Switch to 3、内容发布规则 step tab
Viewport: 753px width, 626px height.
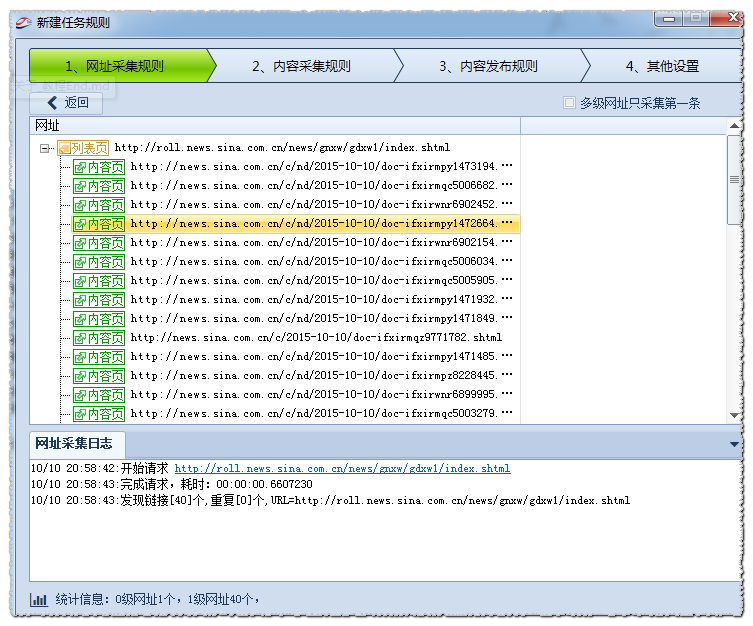coord(487,67)
